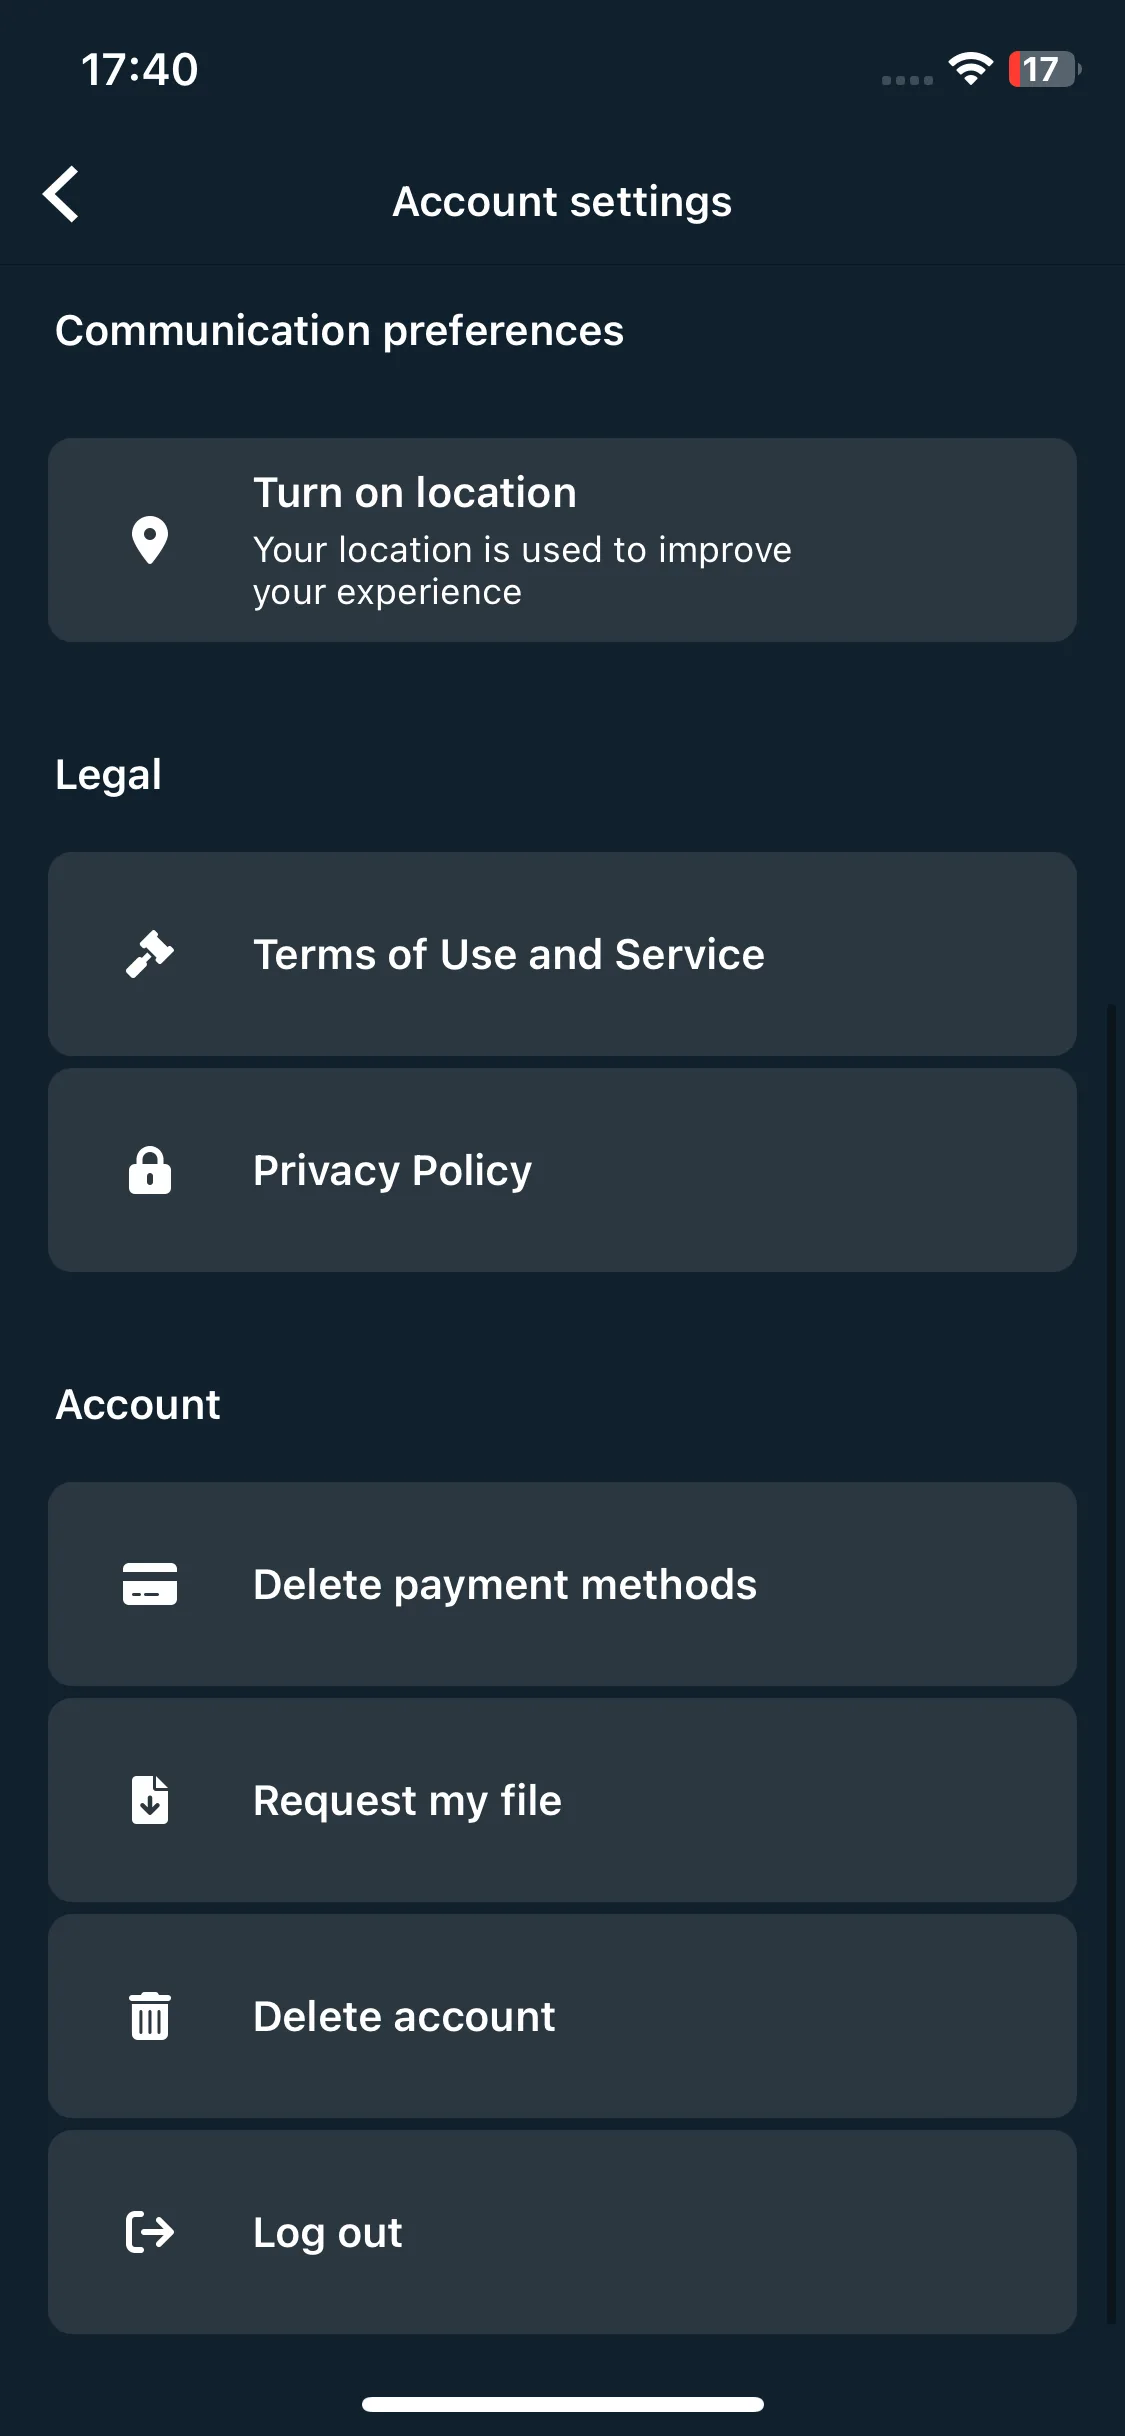The height and width of the screenshot is (2436, 1125).
Task: Tap the Wi-Fi status icon
Action: 970,68
